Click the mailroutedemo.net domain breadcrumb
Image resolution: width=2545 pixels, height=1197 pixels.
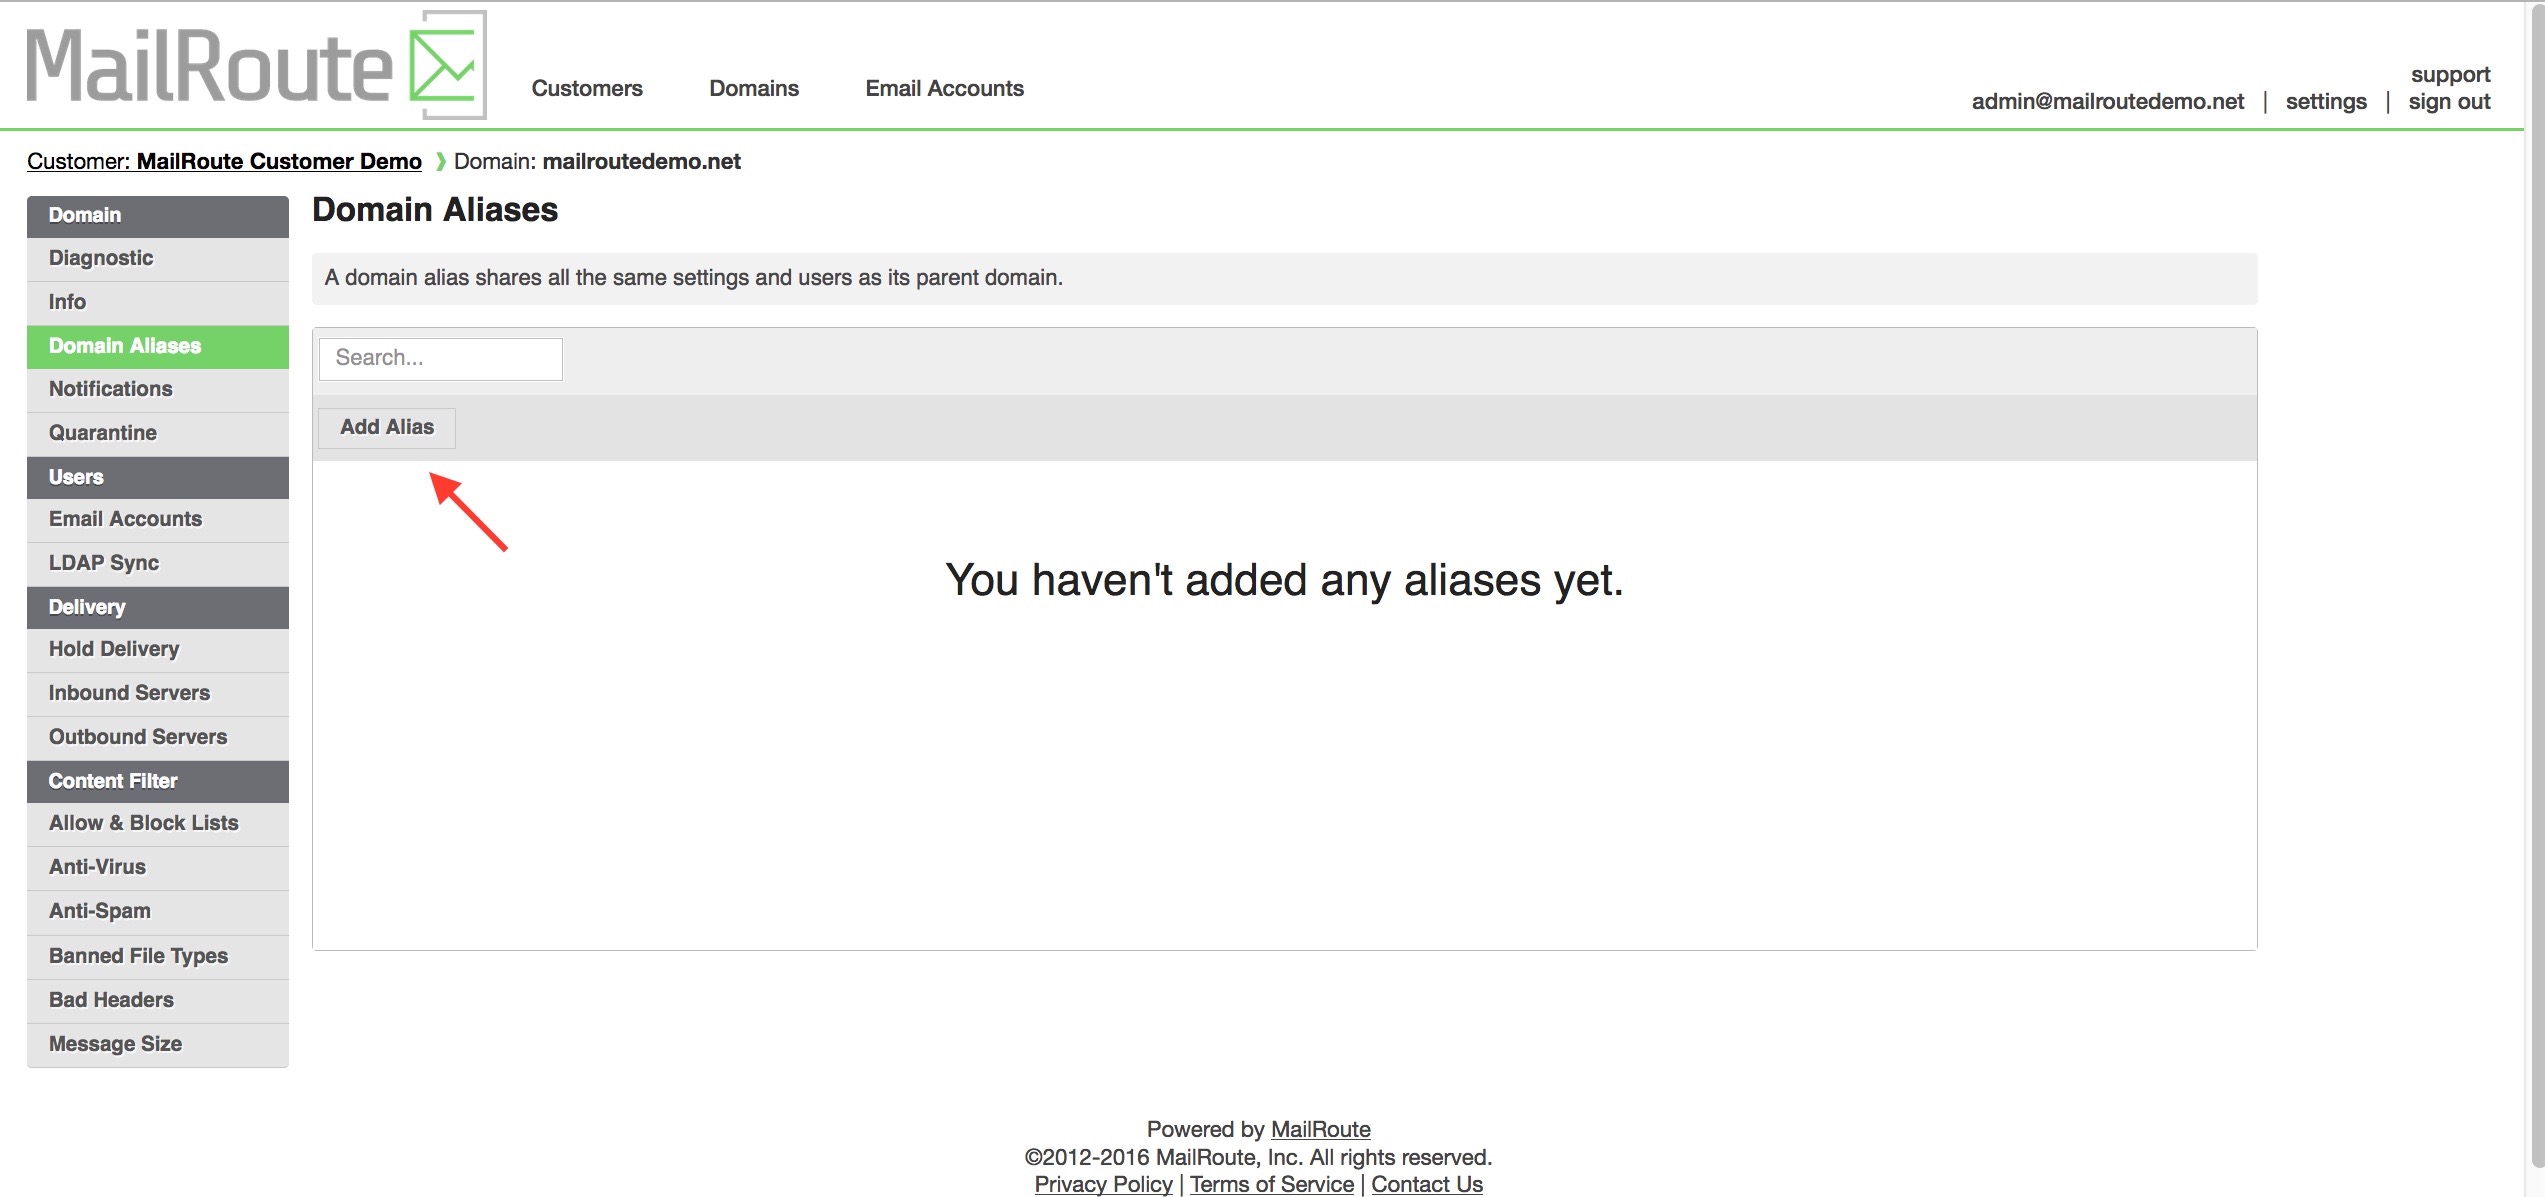(x=641, y=161)
